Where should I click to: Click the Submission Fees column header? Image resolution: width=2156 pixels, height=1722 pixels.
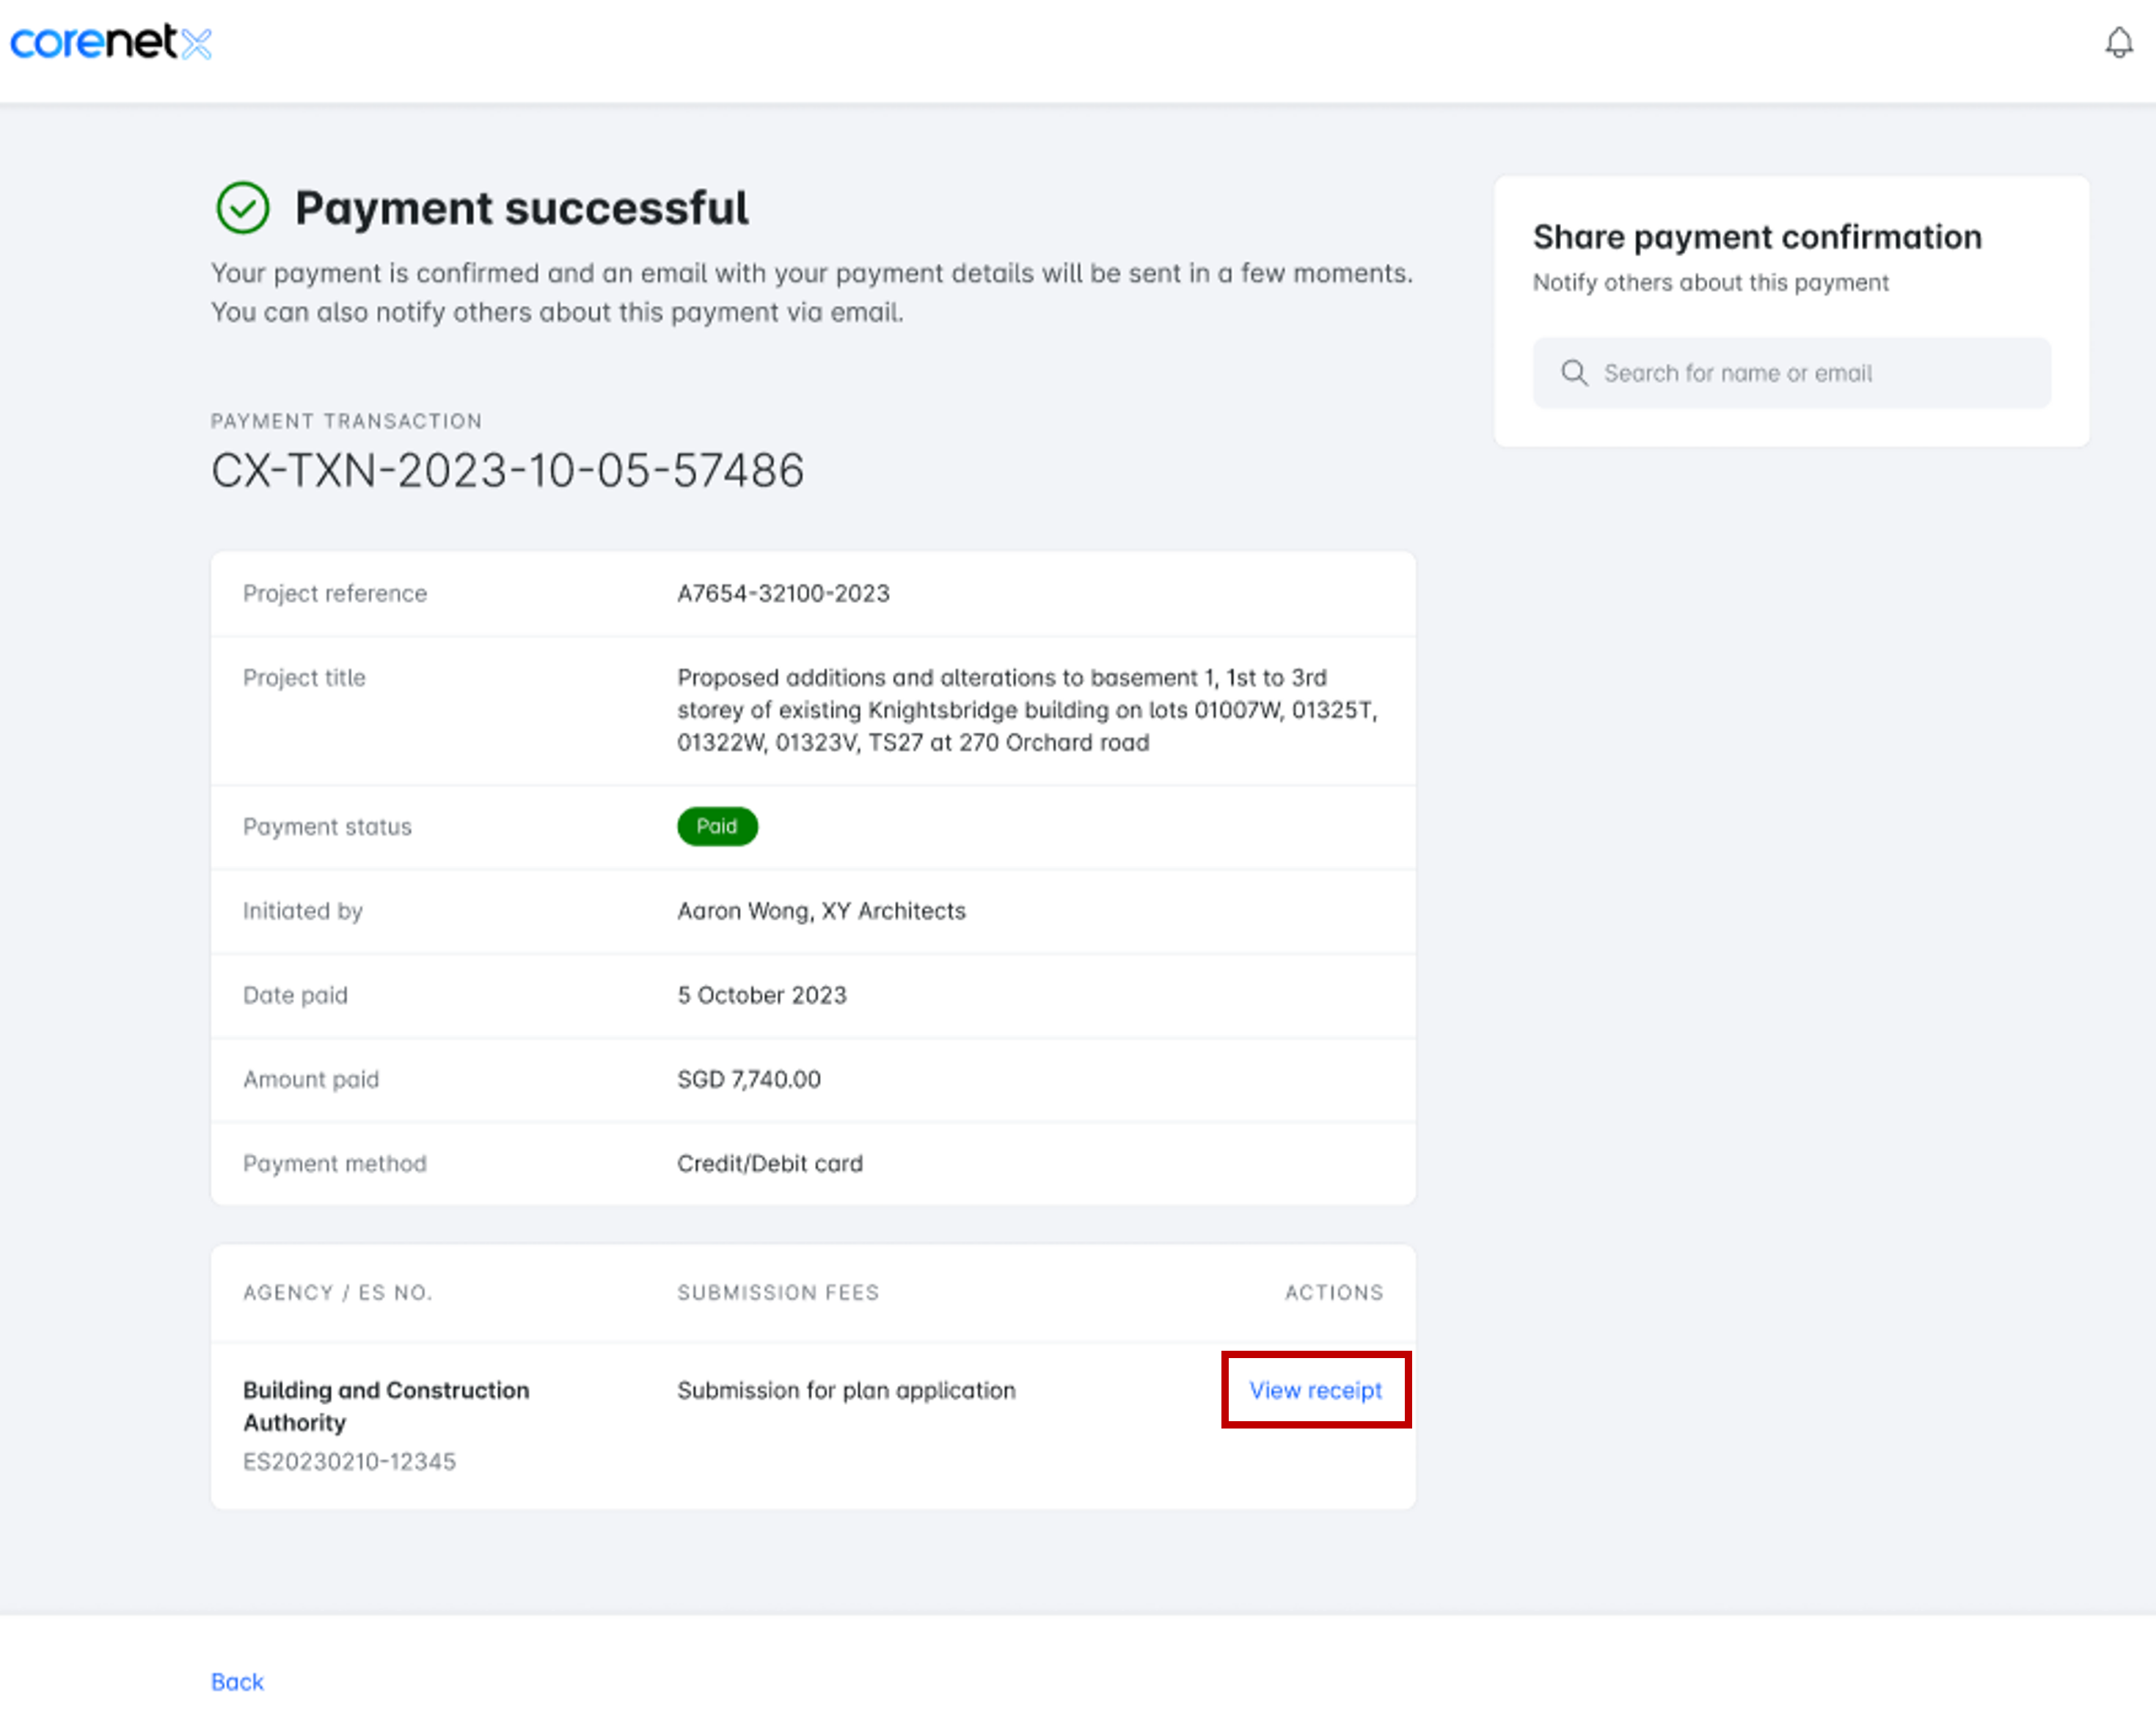click(778, 1292)
